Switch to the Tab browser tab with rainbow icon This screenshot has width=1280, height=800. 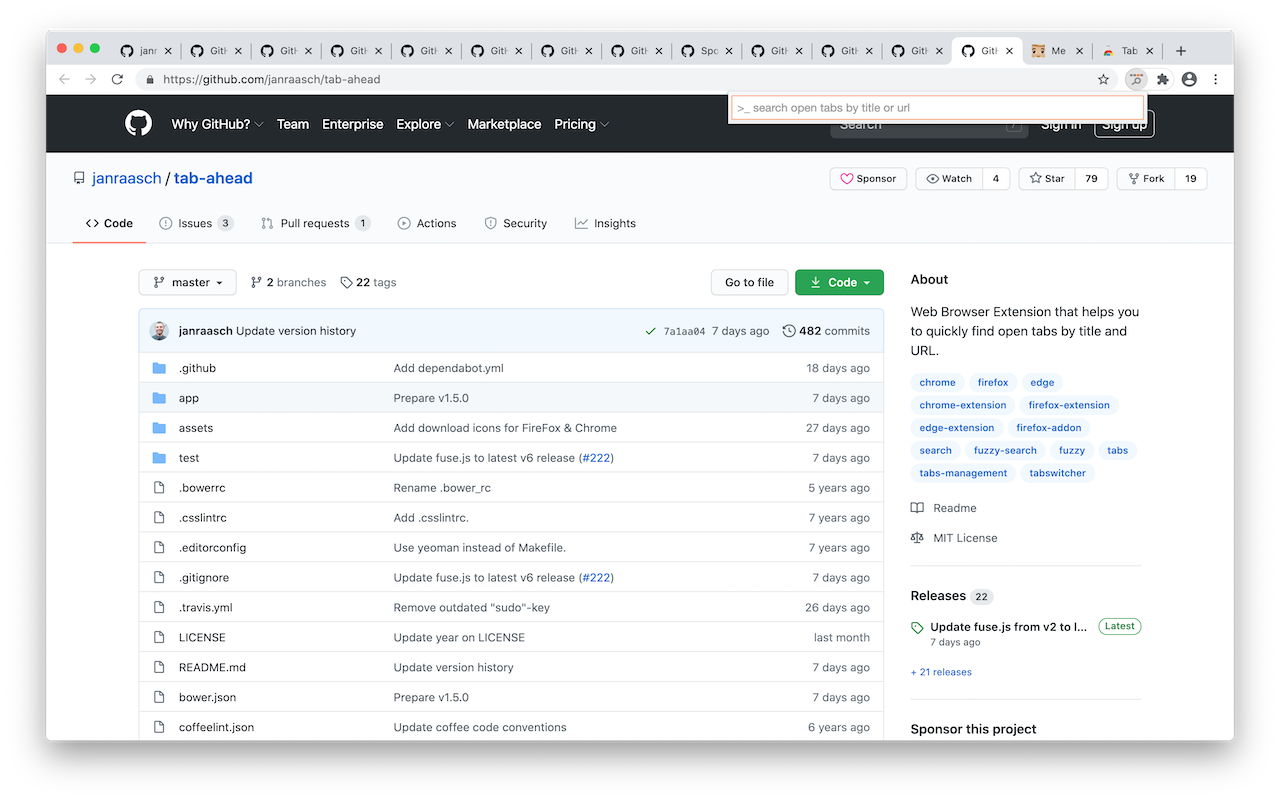pos(1129,51)
